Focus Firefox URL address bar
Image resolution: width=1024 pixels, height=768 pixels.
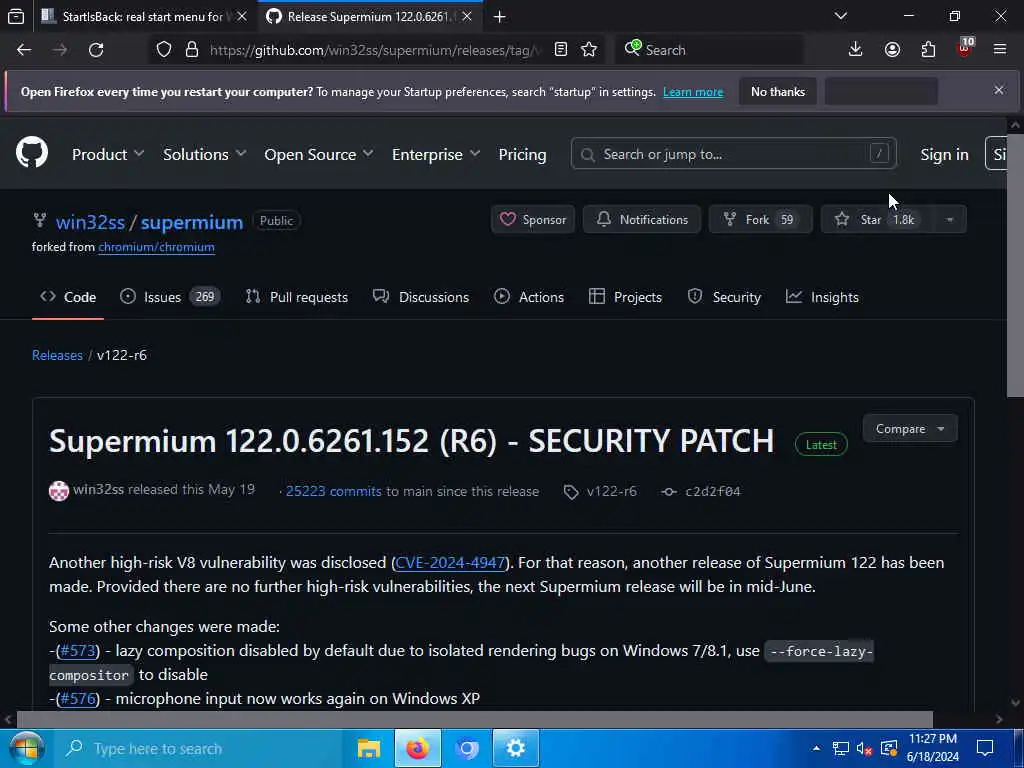coord(374,50)
